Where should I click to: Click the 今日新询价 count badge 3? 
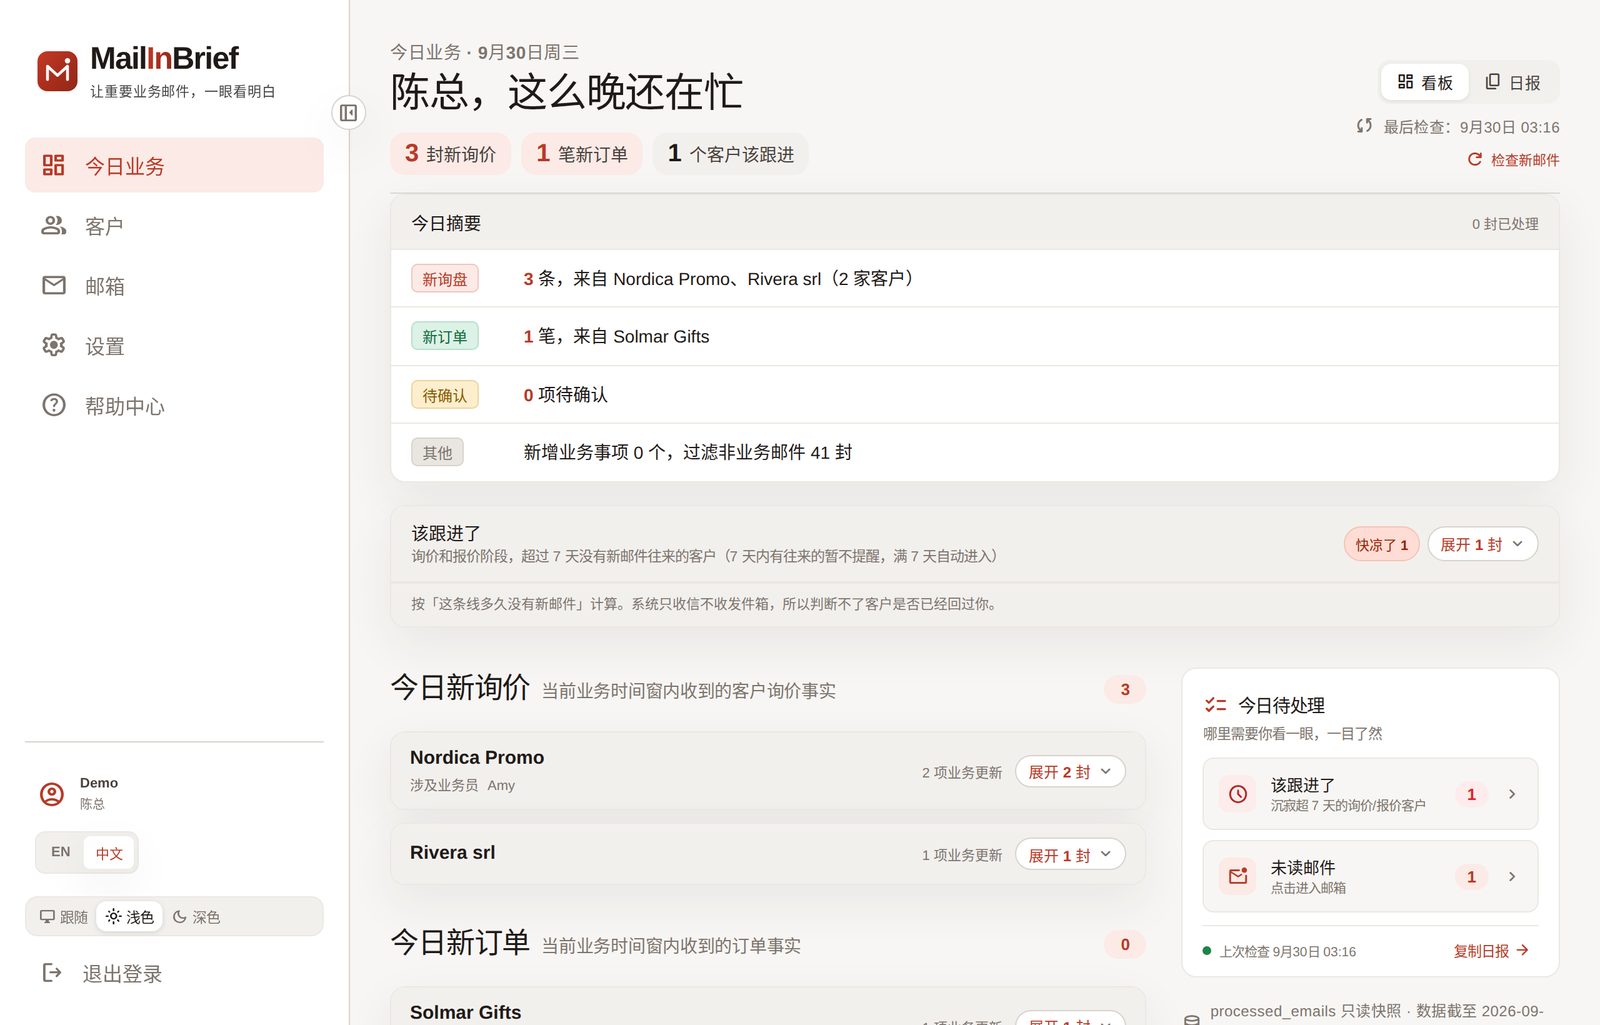coord(1125,689)
